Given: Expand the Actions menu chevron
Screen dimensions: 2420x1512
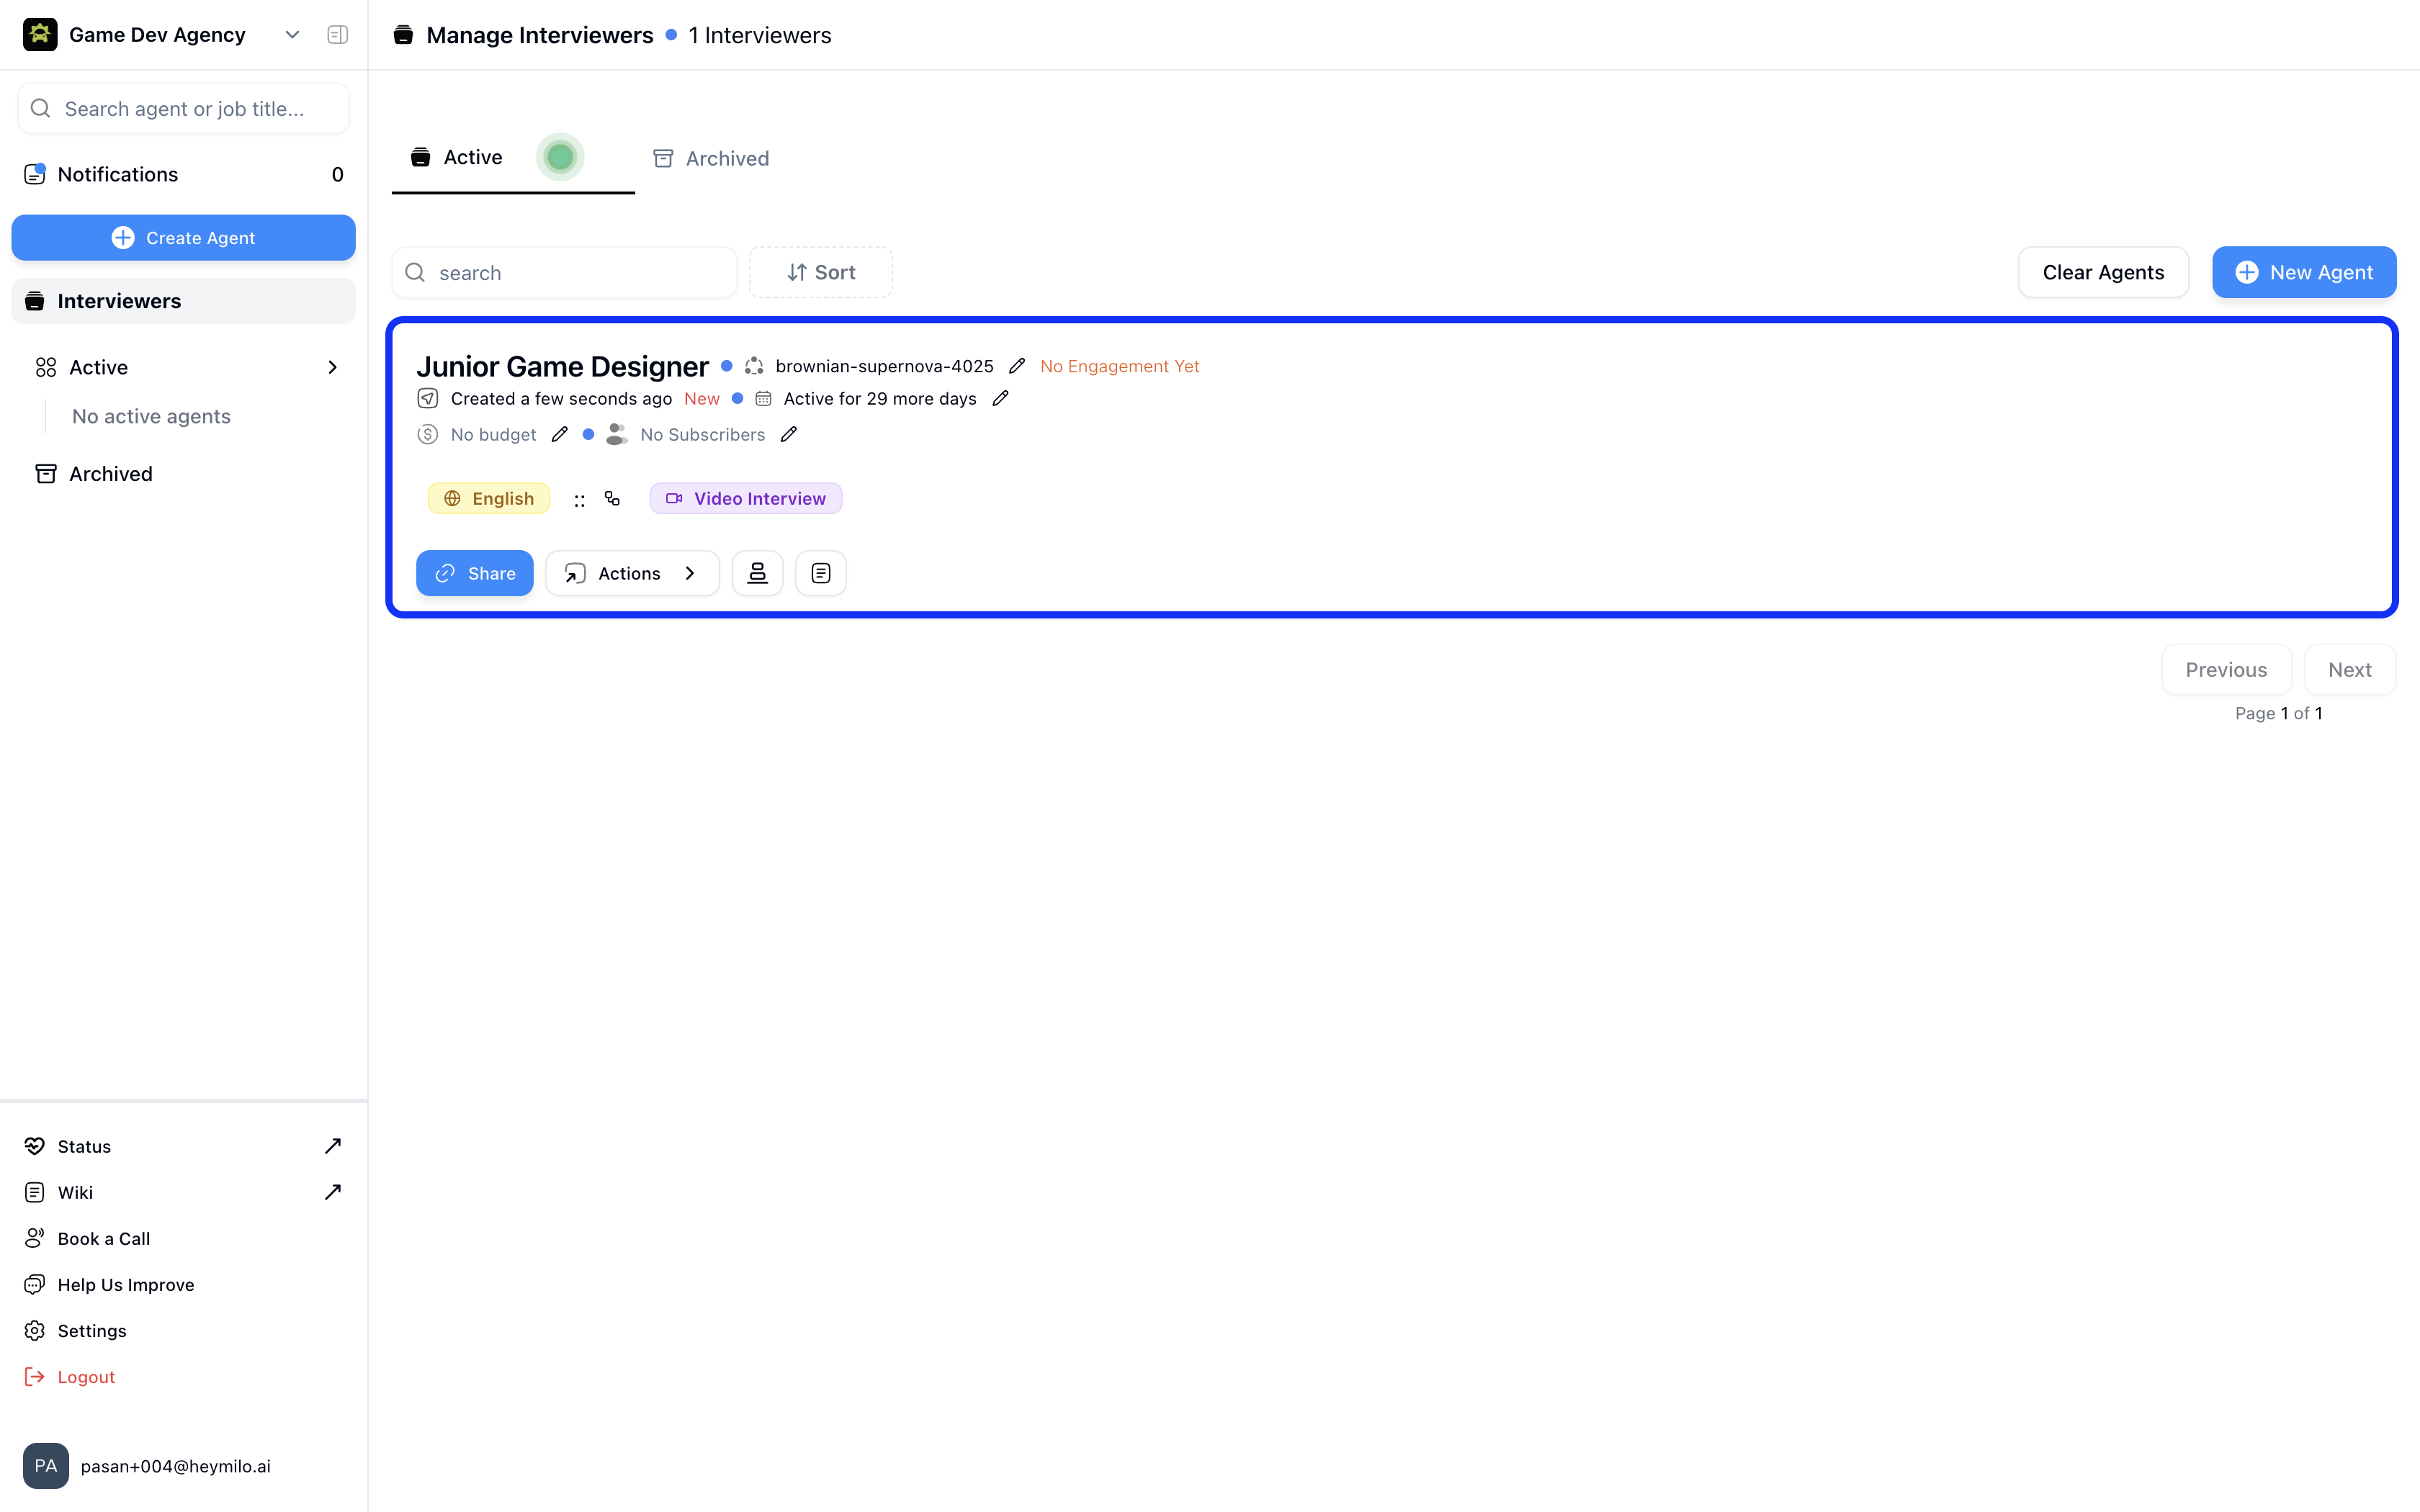Looking at the screenshot, I should coord(690,573).
